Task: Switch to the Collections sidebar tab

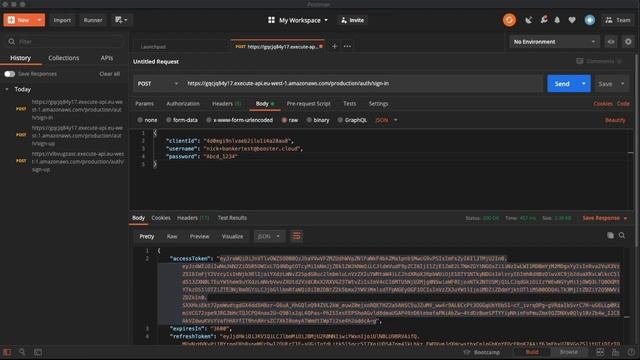Action: [x=64, y=58]
